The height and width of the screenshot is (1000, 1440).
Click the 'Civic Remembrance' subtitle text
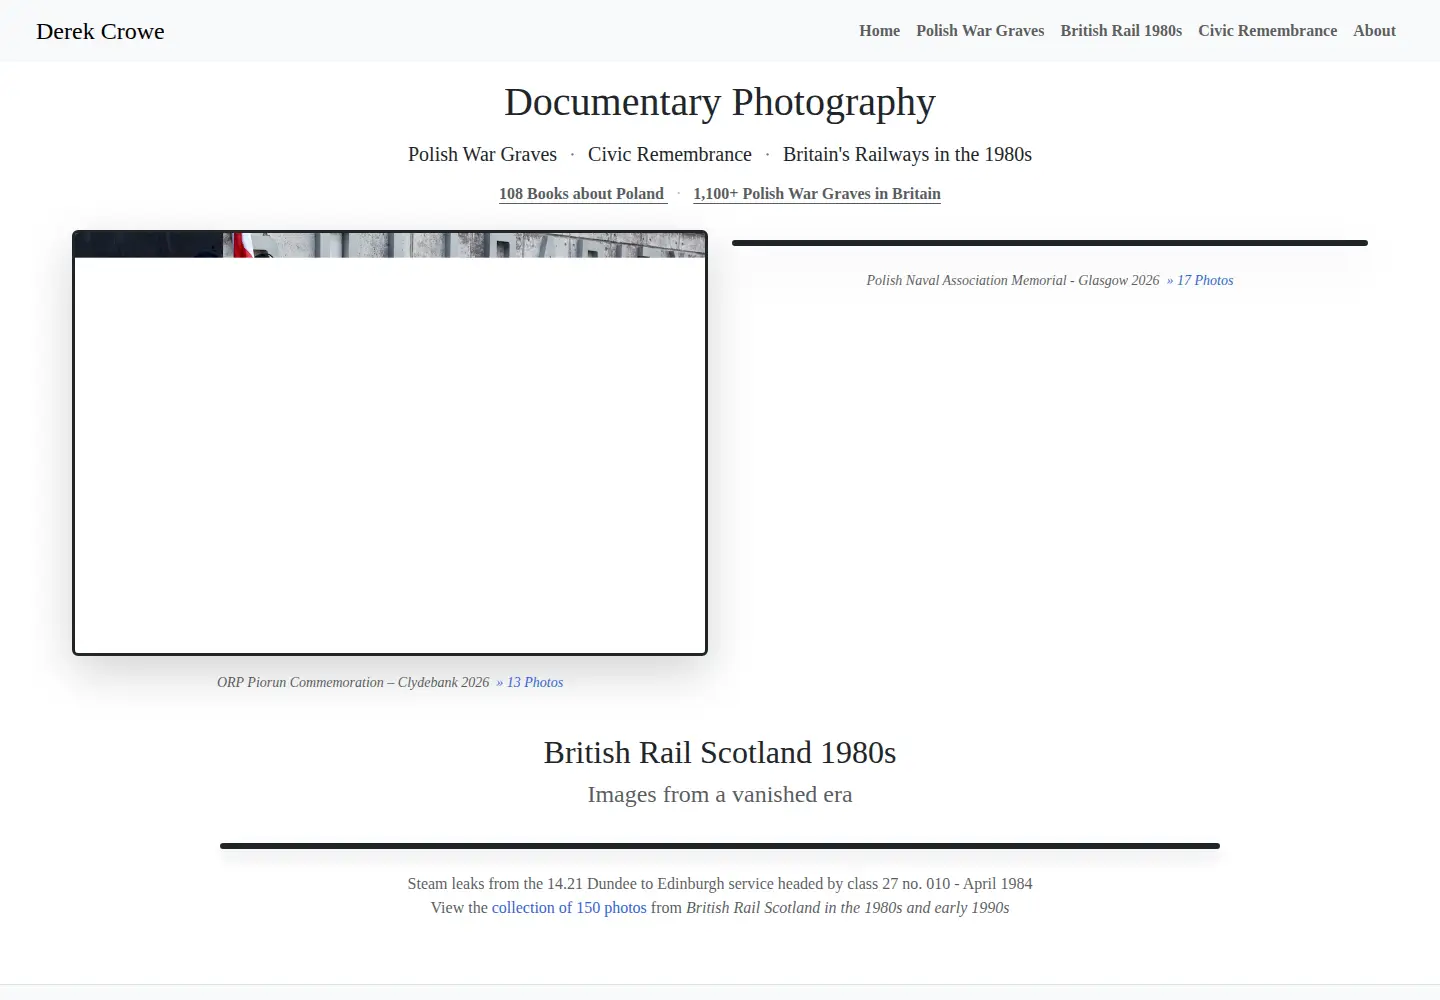(670, 154)
